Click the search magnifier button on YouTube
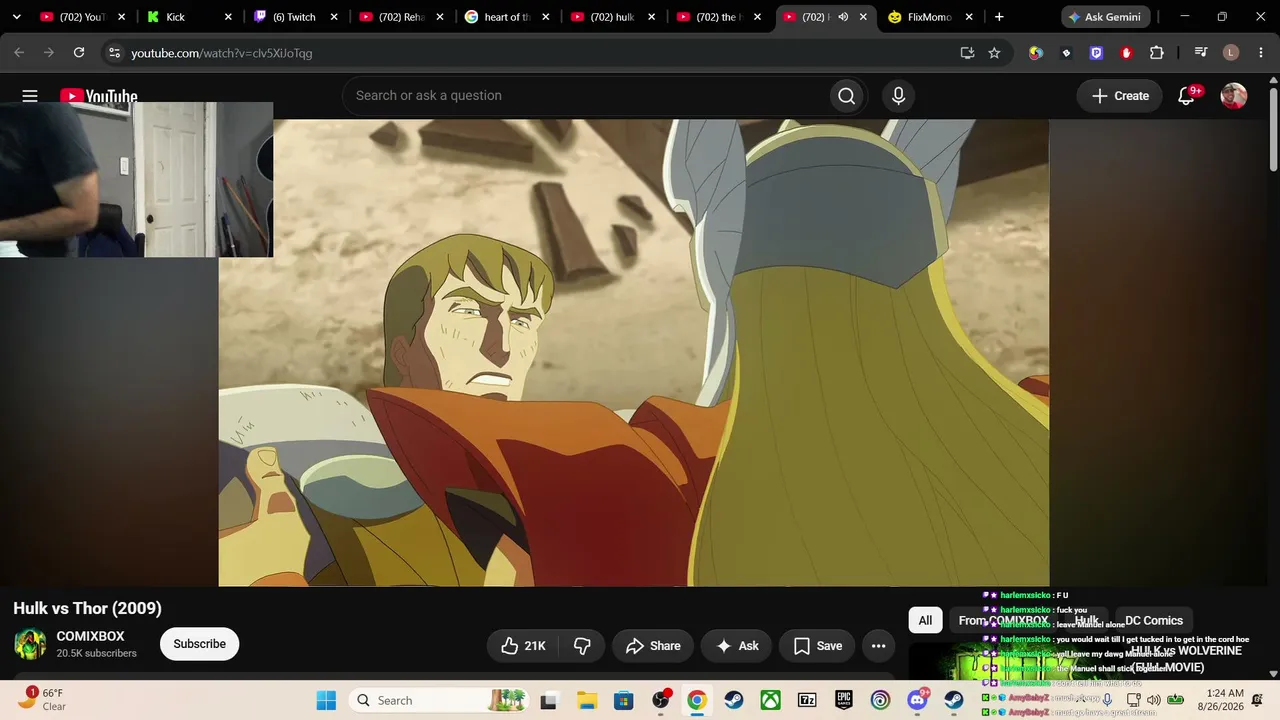The image size is (1280, 720). coord(846,96)
